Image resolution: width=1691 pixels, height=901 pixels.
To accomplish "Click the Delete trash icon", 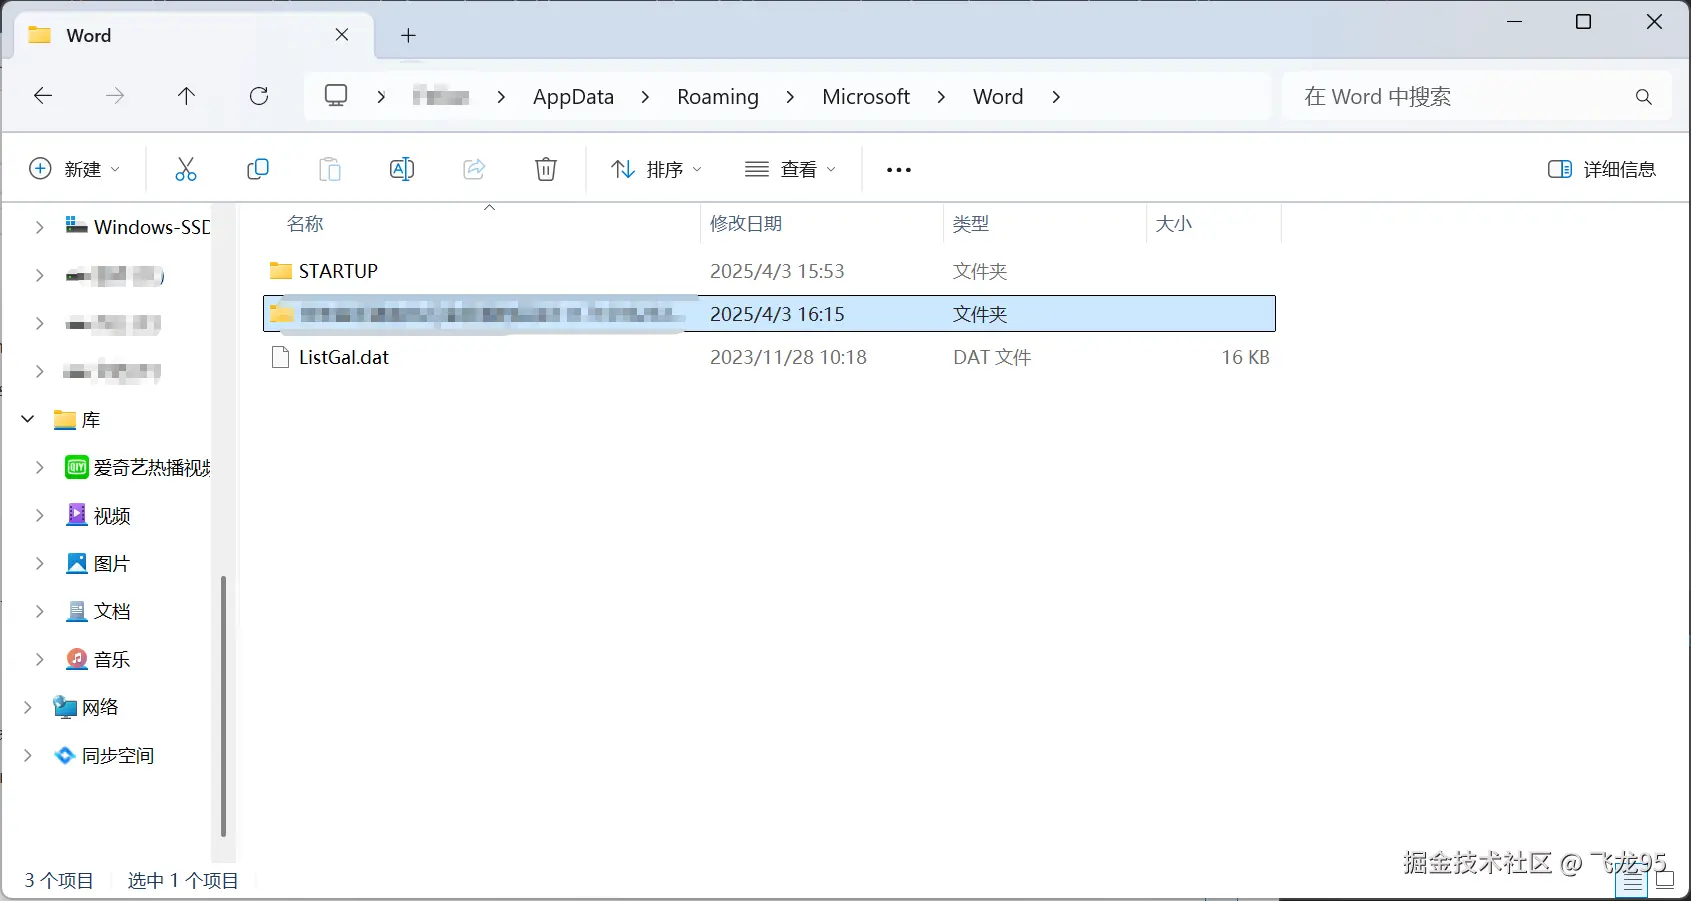I will point(546,169).
